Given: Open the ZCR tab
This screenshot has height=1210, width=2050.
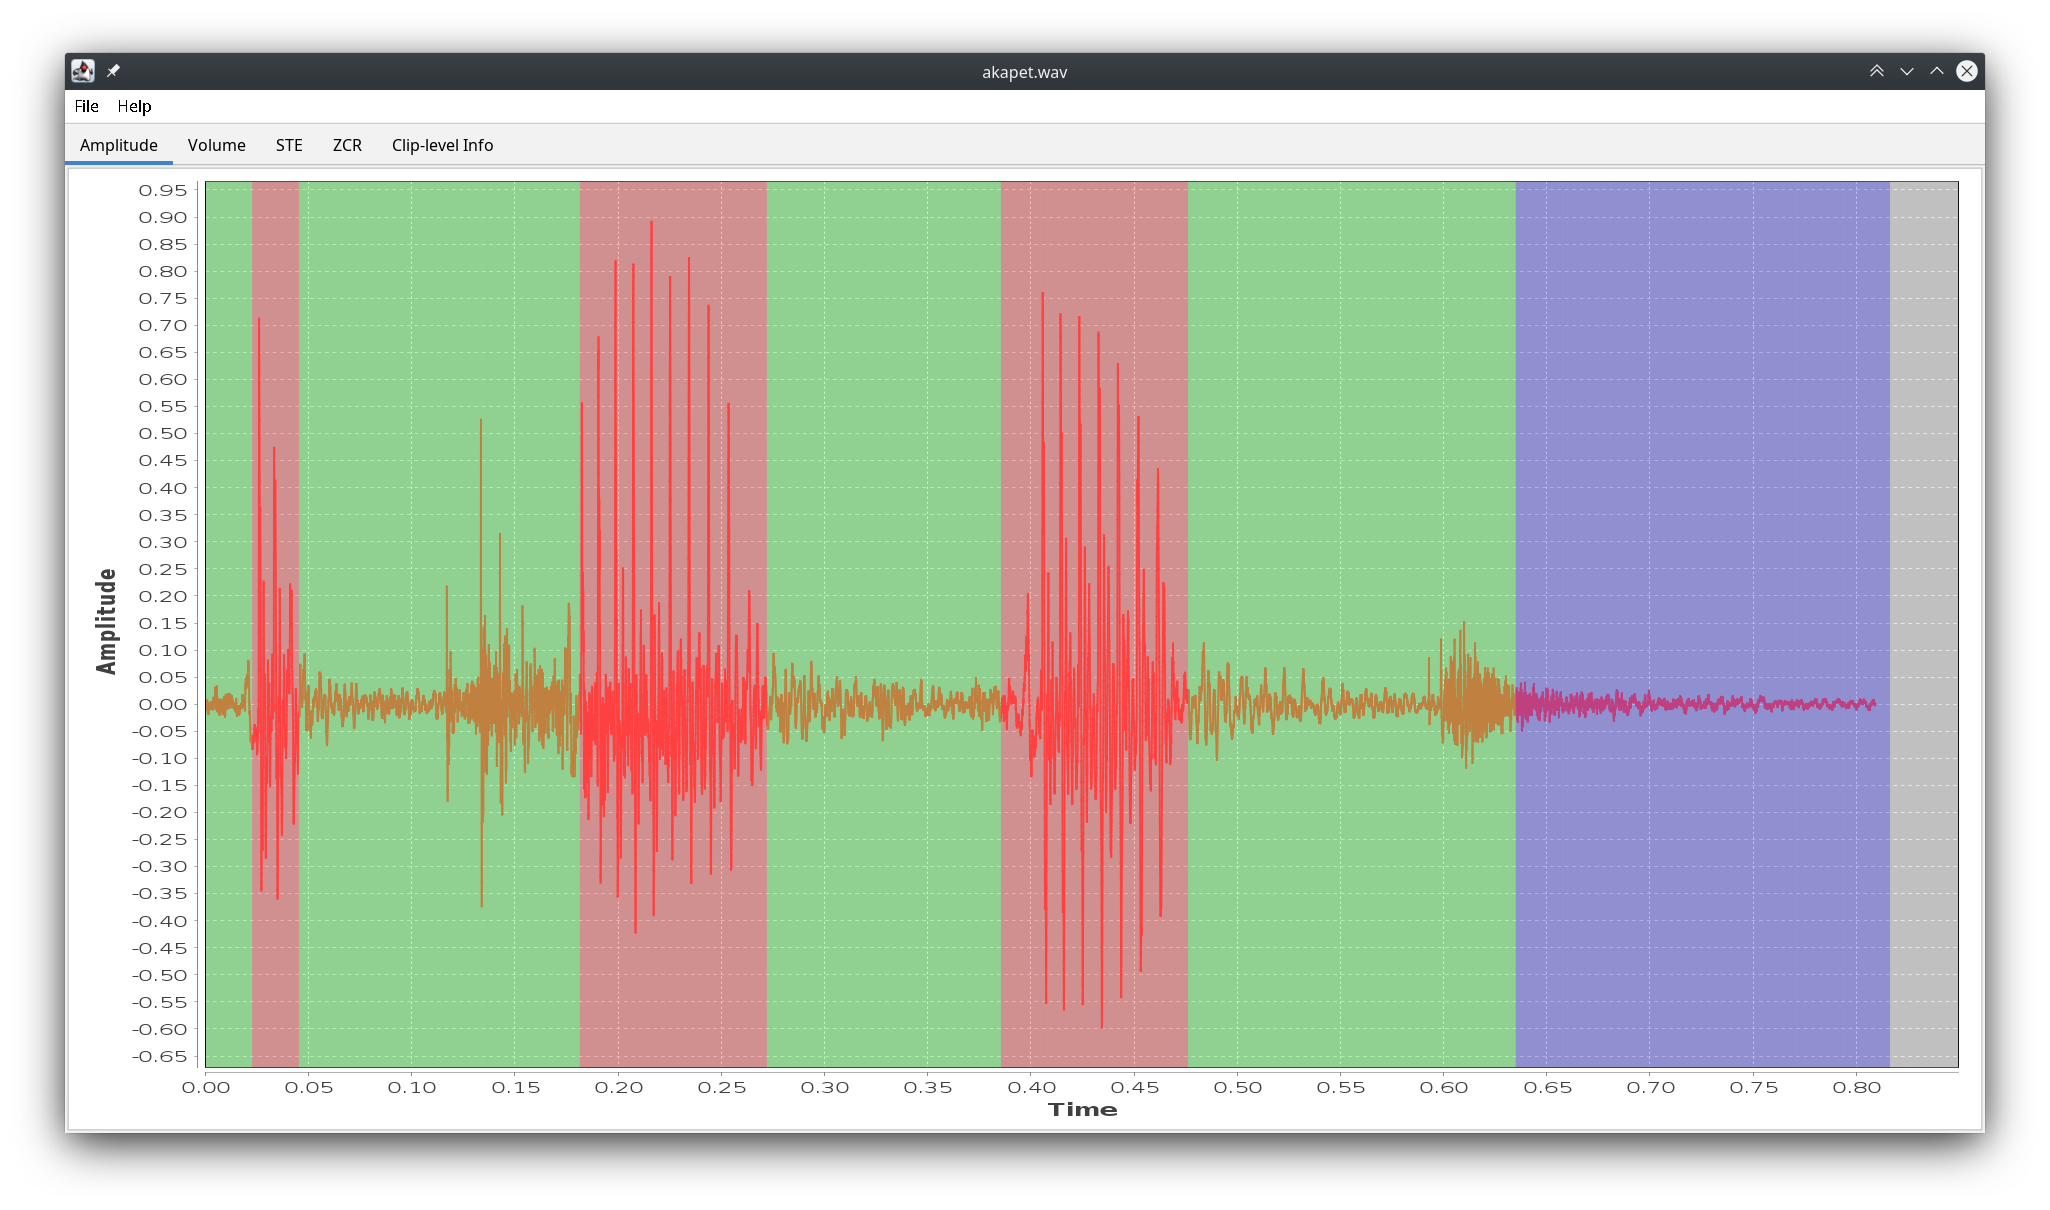Looking at the screenshot, I should point(347,145).
